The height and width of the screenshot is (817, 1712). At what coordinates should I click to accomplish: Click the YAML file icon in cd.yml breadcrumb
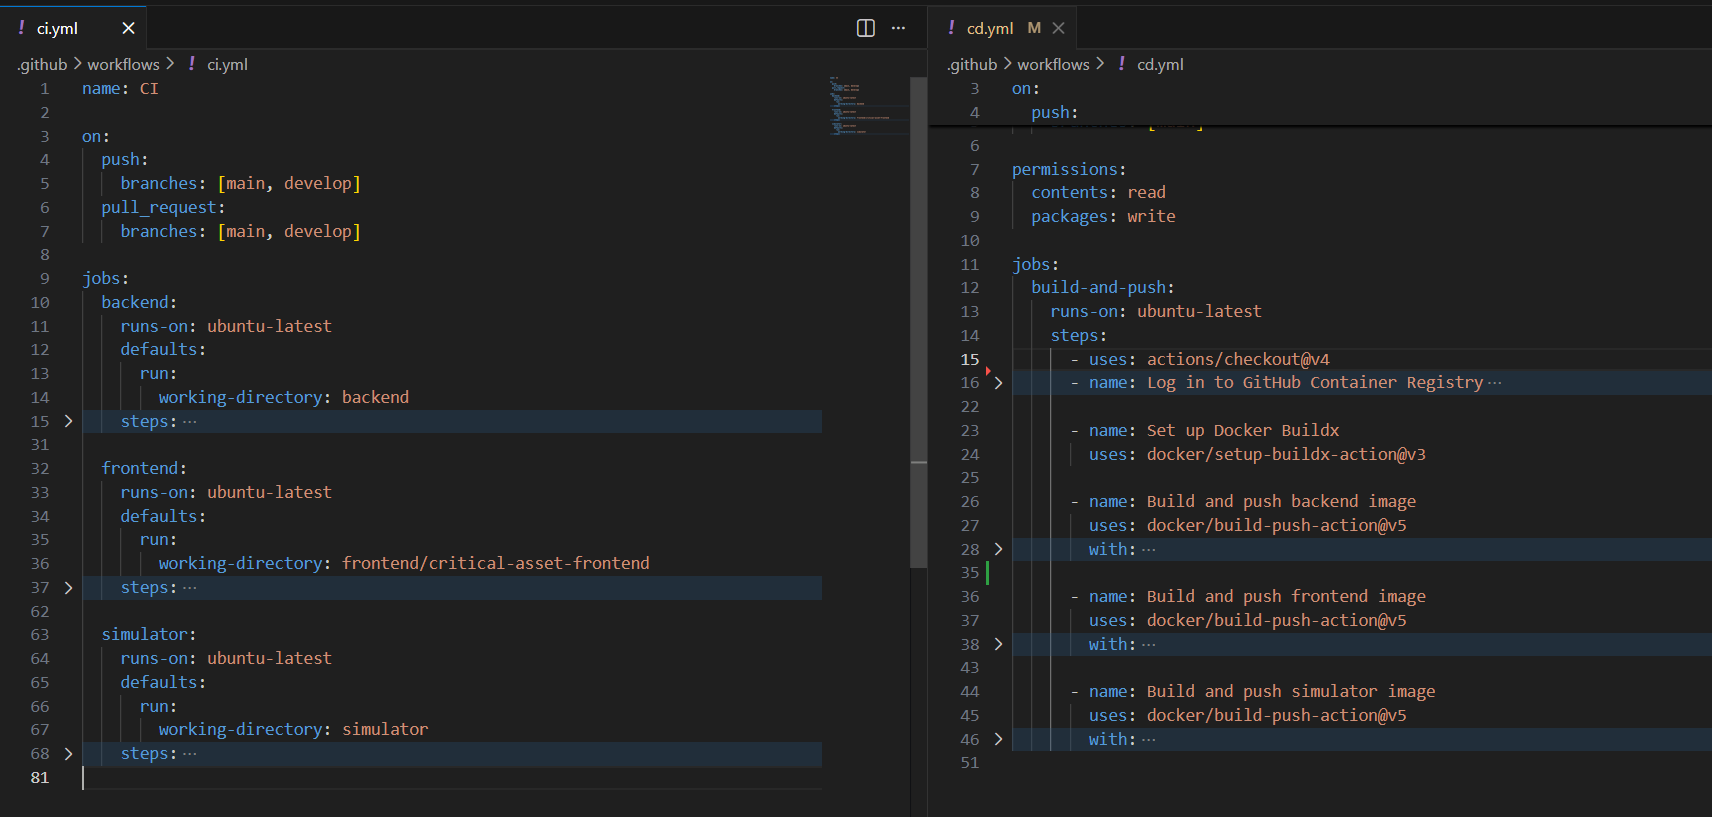tap(1122, 64)
